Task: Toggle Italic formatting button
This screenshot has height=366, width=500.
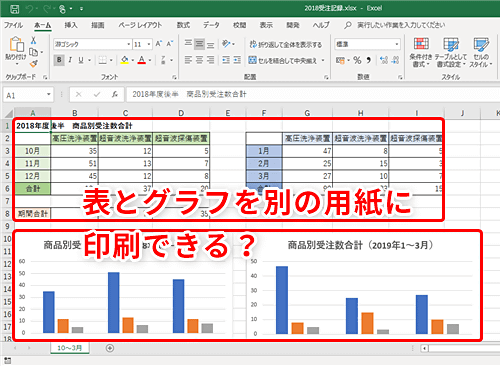Action: (x=70, y=60)
